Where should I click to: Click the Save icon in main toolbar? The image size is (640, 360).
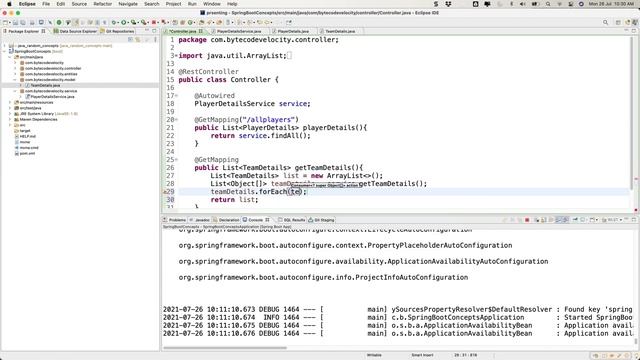[15, 22]
